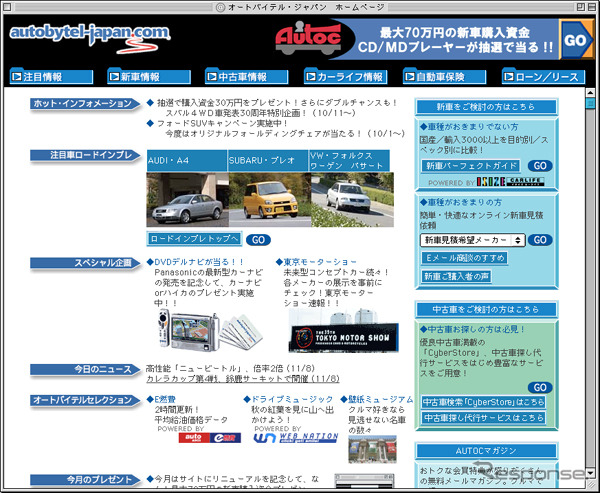The image size is (600, 493).
Task: Click the Tokyo Motor Show sign image
Action: pos(344,330)
